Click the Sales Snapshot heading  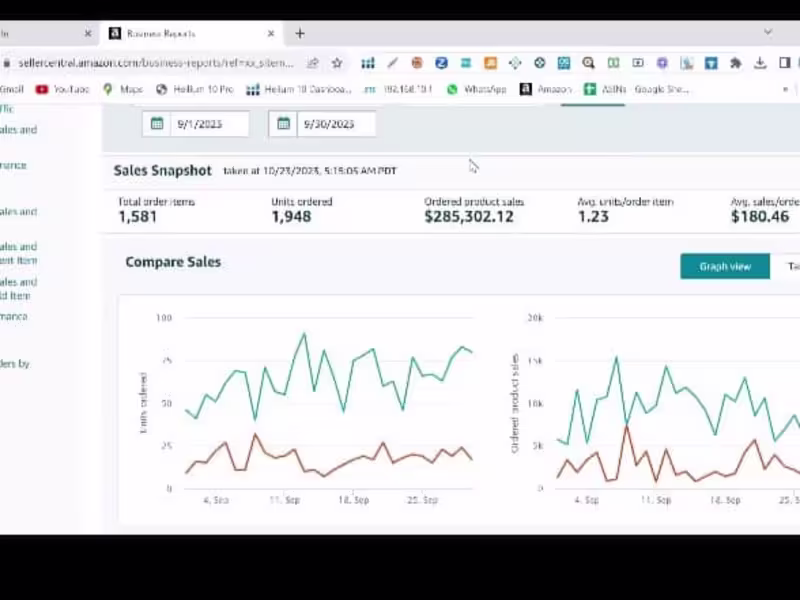coord(162,170)
